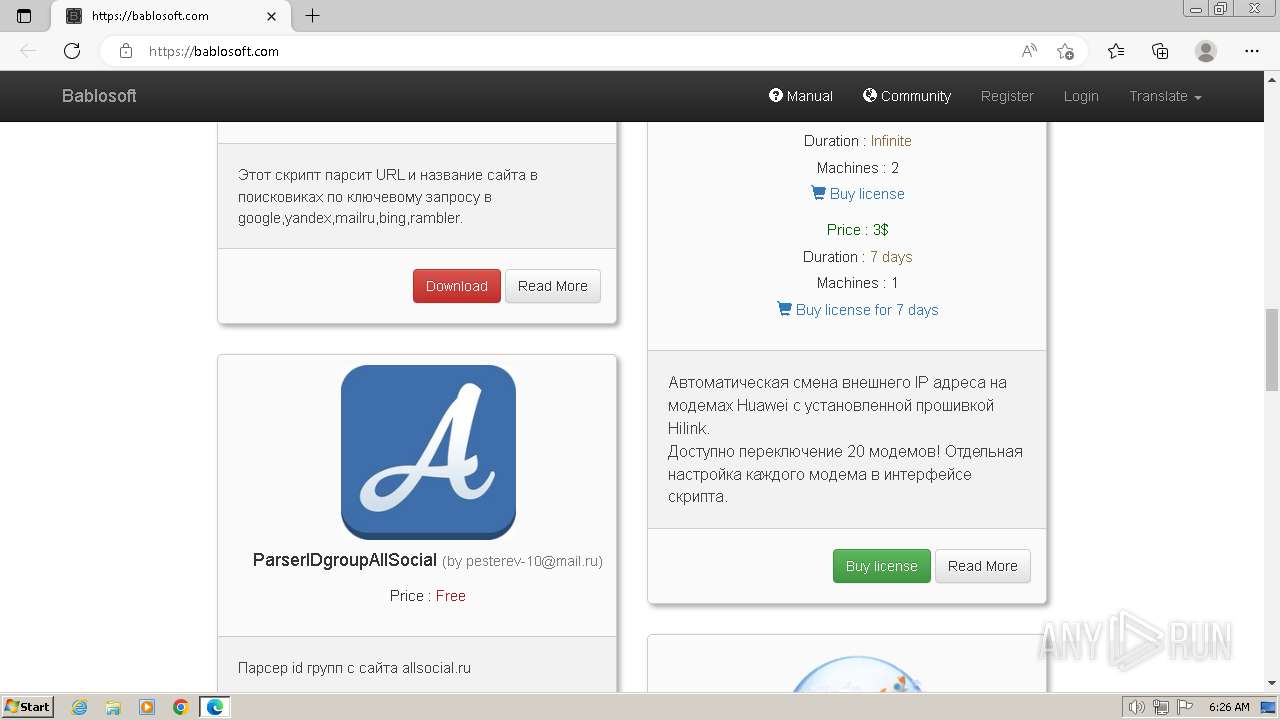Click the back navigation arrow
1280x720 pixels.
point(28,51)
